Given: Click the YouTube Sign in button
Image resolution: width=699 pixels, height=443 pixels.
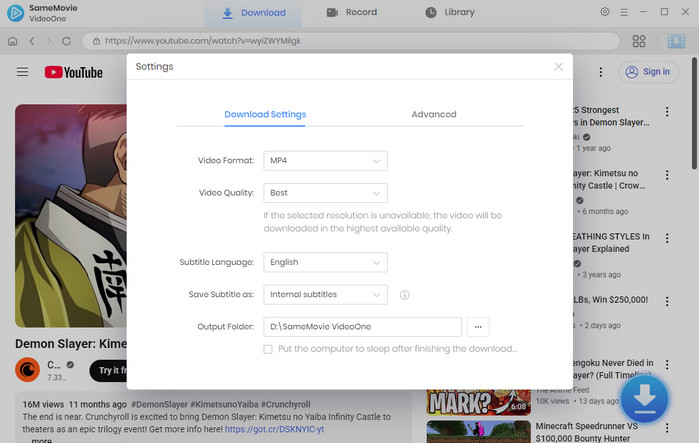Looking at the screenshot, I should (649, 72).
